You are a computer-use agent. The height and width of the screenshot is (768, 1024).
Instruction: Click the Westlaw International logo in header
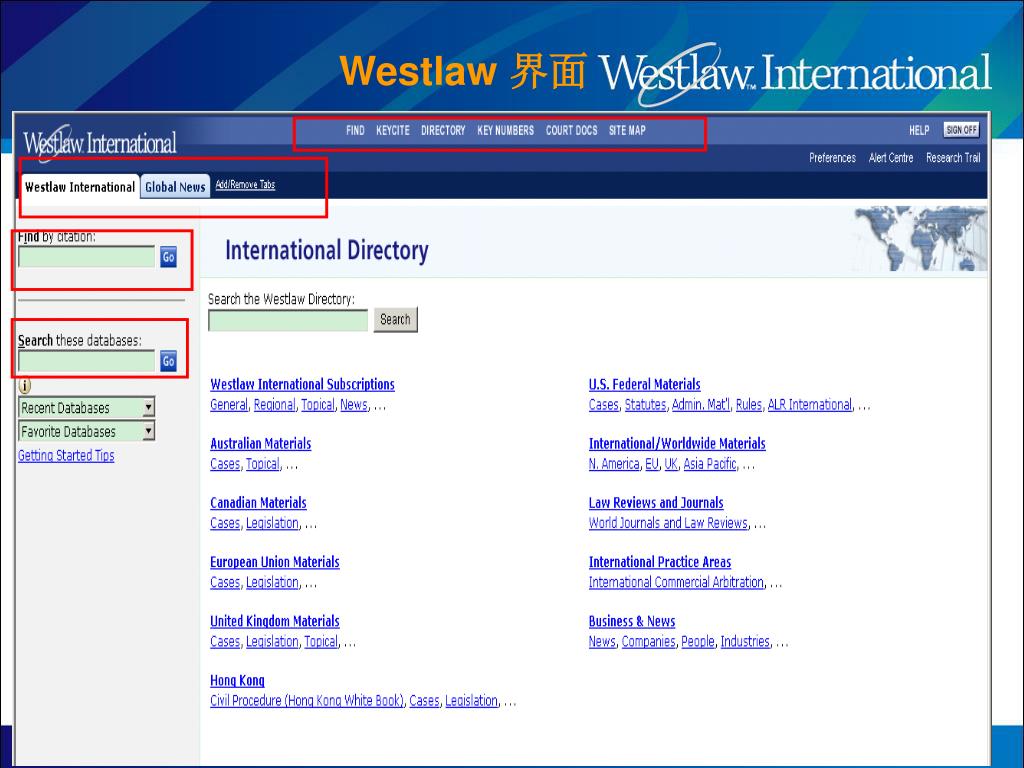99,143
